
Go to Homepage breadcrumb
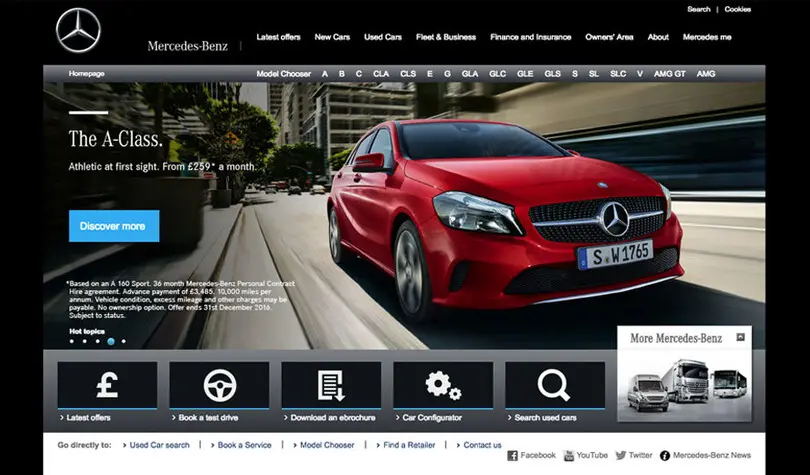click(87, 74)
